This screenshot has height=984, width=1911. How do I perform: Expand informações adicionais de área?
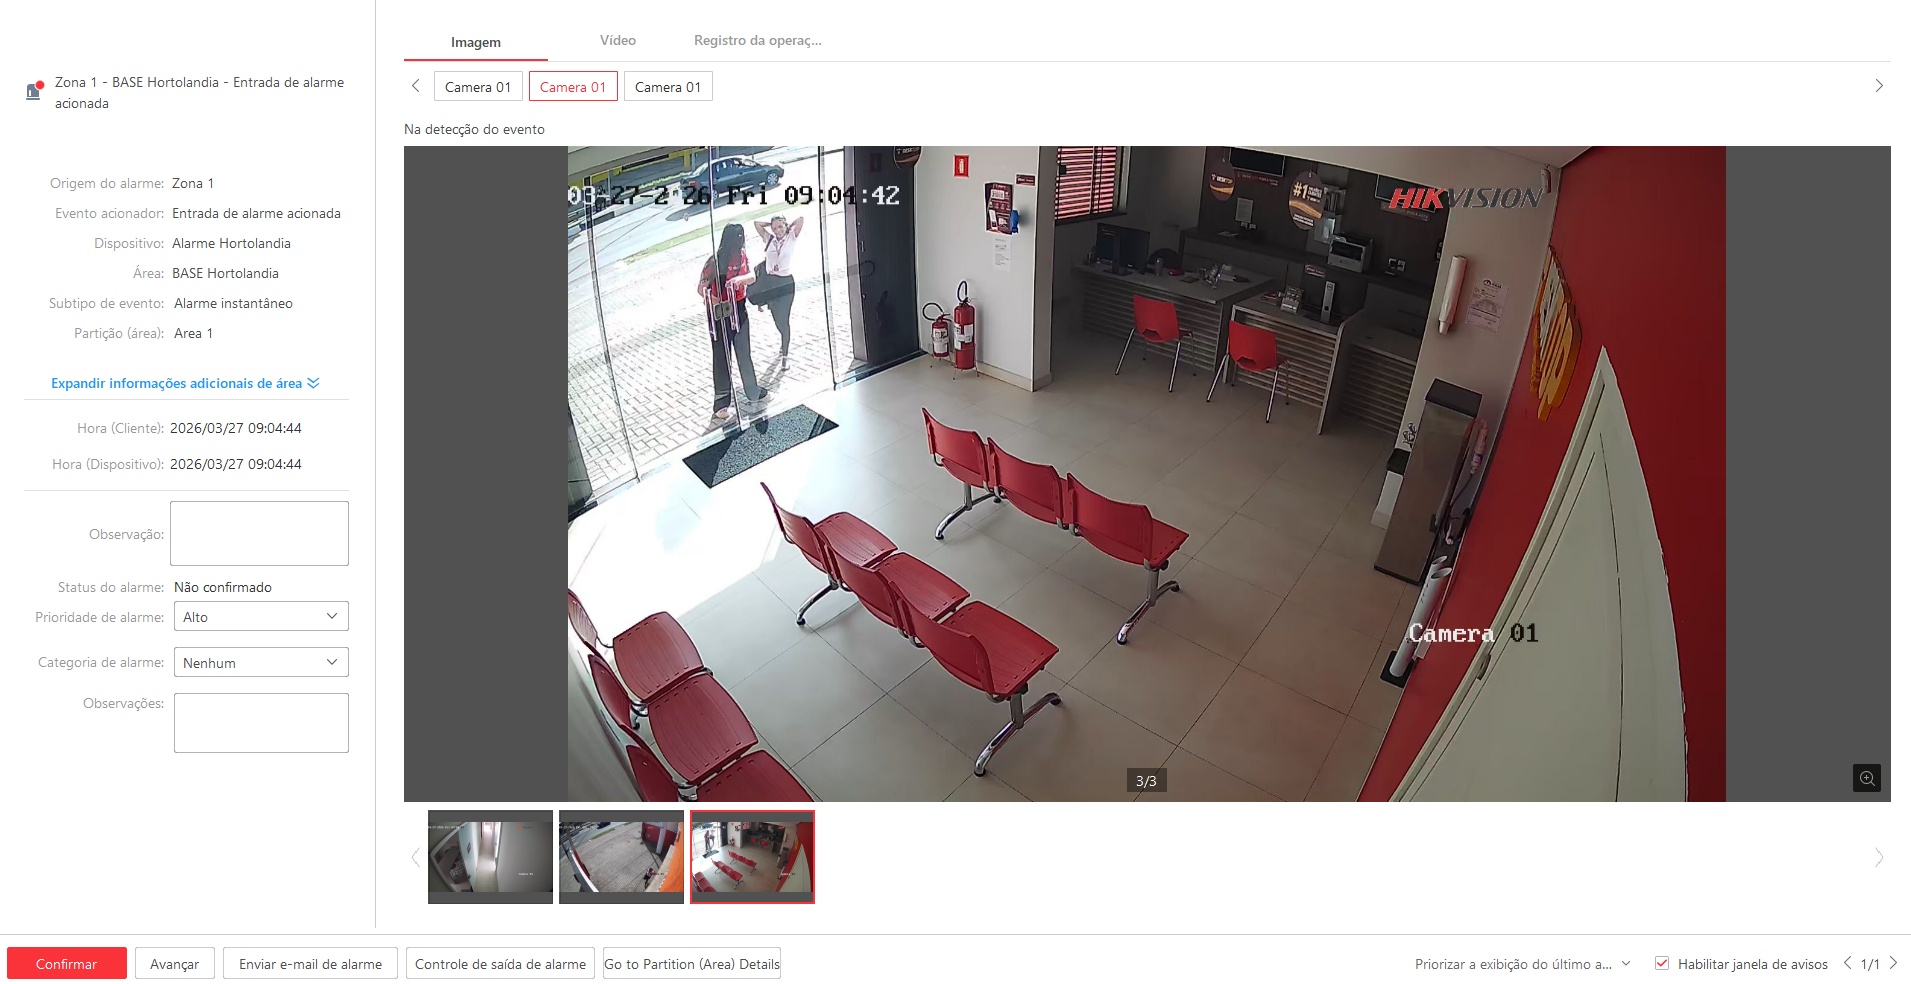pyautogui.click(x=185, y=383)
